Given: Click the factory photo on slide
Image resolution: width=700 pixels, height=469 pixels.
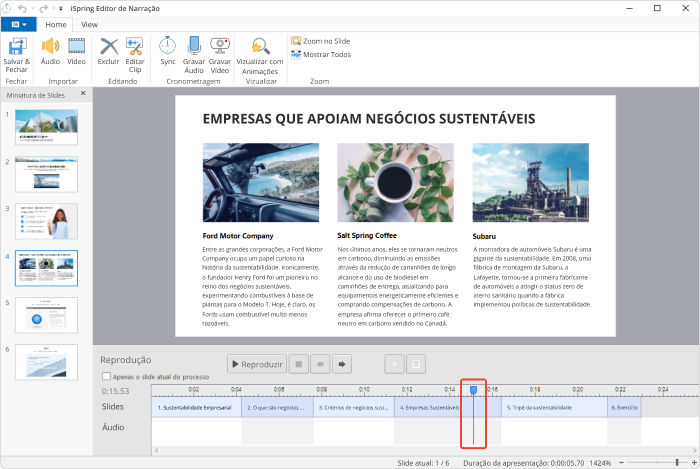Looking at the screenshot, I should click(530, 182).
